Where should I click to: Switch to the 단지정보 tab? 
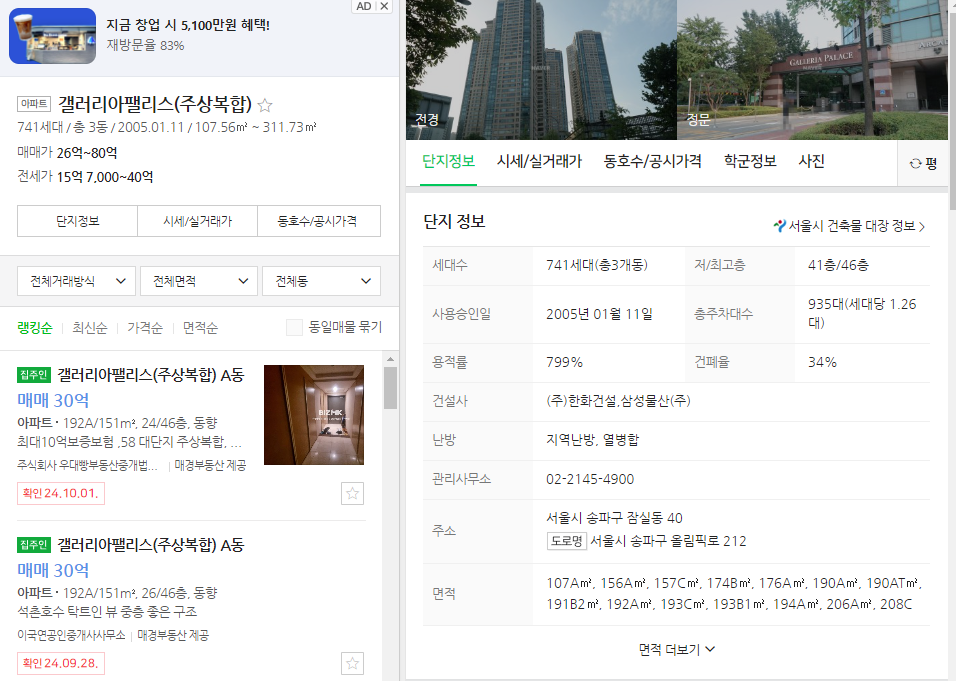(448, 162)
